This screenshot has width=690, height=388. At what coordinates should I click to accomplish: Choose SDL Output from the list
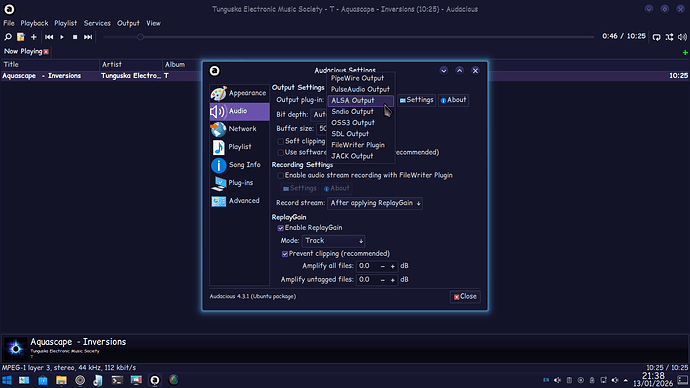coord(361,134)
